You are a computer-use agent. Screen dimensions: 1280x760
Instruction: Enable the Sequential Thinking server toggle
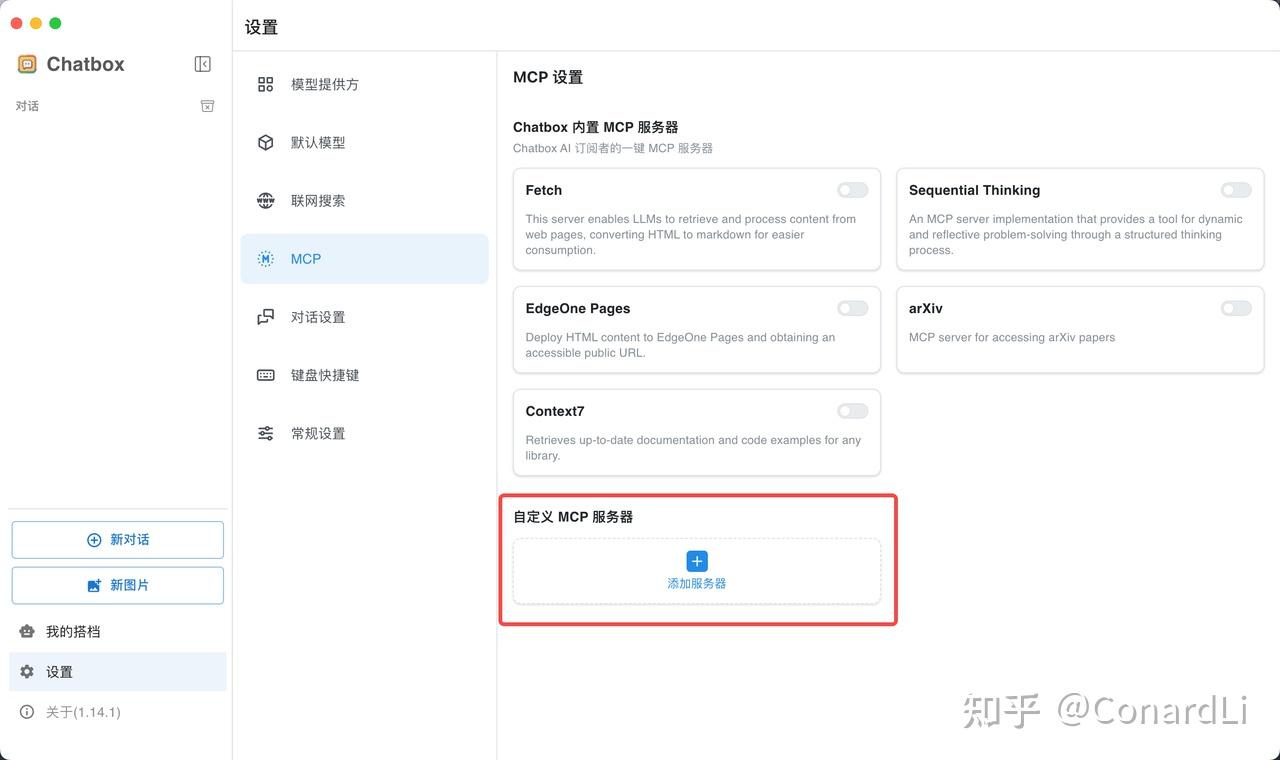(x=1236, y=190)
